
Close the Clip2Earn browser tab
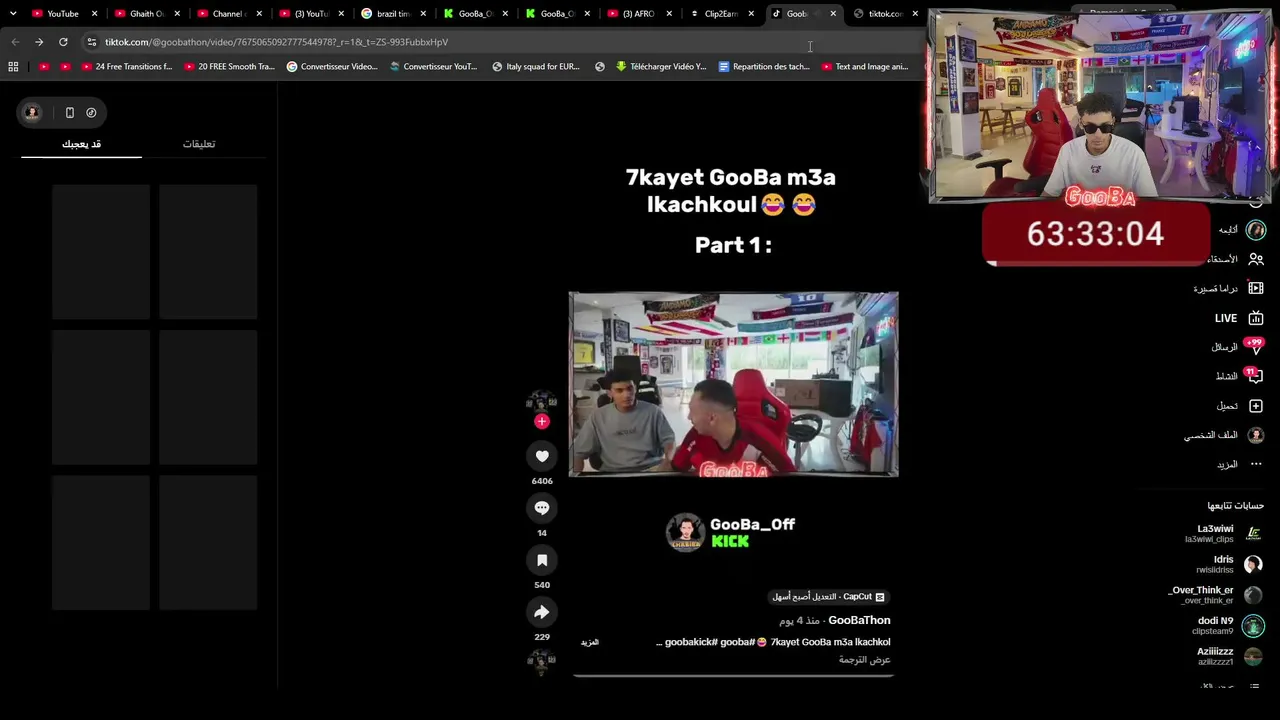[751, 14]
